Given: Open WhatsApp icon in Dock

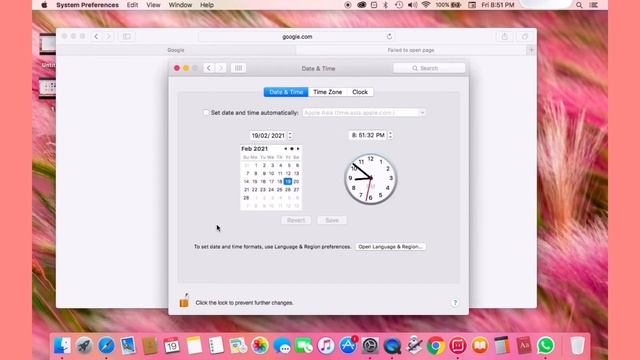Looking at the screenshot, I should (546, 346).
